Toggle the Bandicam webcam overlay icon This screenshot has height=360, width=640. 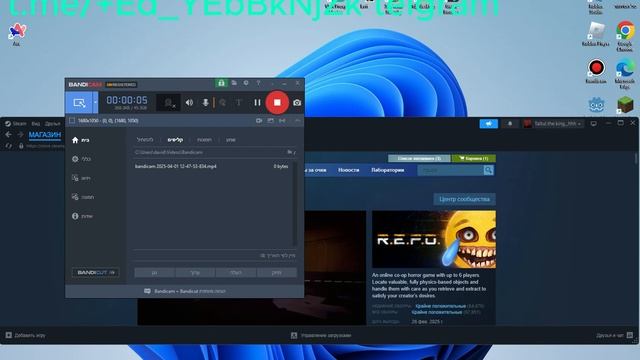[x=169, y=103]
